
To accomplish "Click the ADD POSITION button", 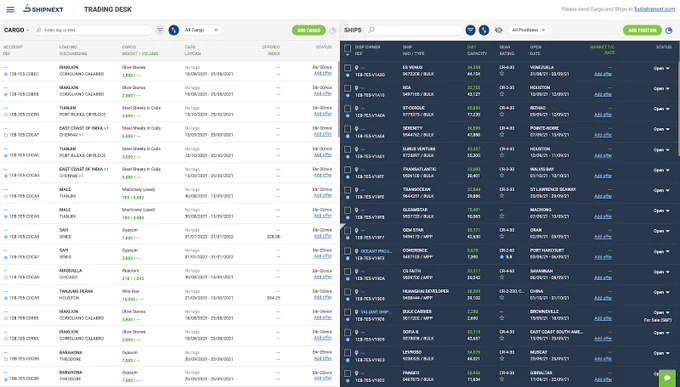I will pos(642,30).
